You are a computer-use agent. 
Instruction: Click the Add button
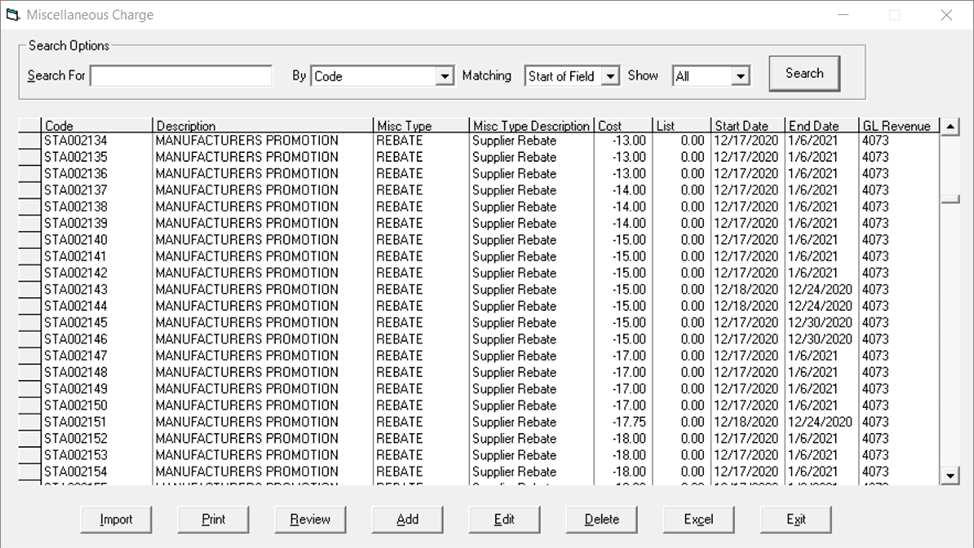407,520
